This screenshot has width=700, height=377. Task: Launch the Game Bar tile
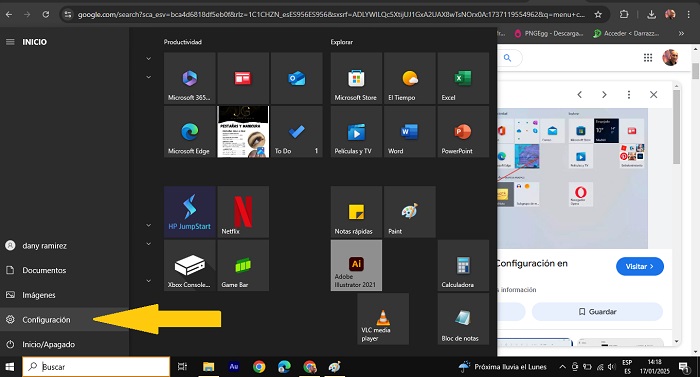tap(243, 265)
